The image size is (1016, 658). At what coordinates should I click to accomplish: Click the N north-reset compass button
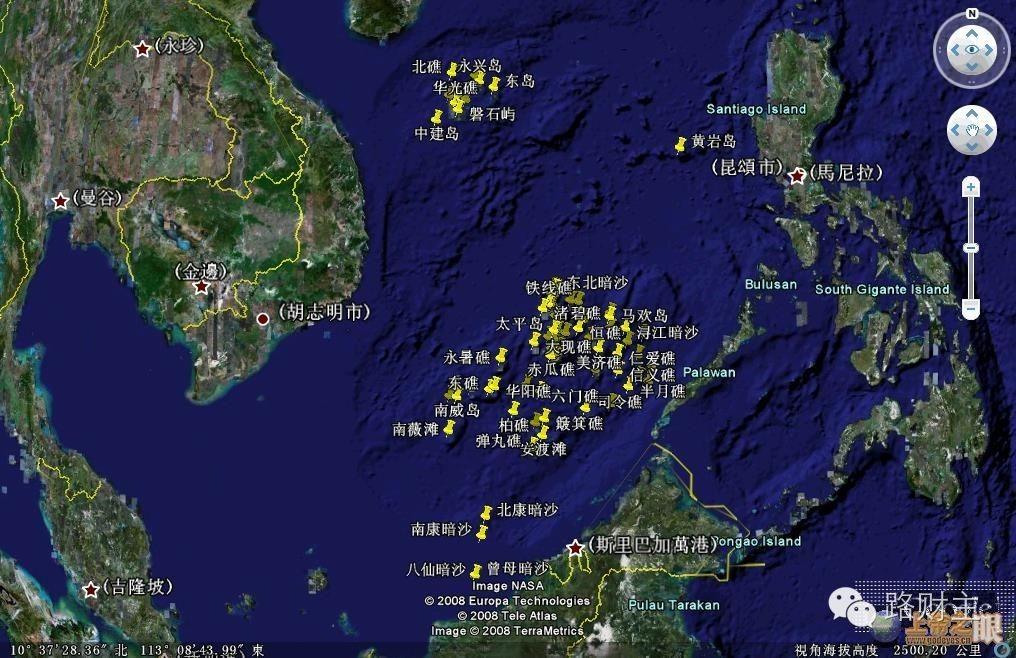tap(971, 14)
